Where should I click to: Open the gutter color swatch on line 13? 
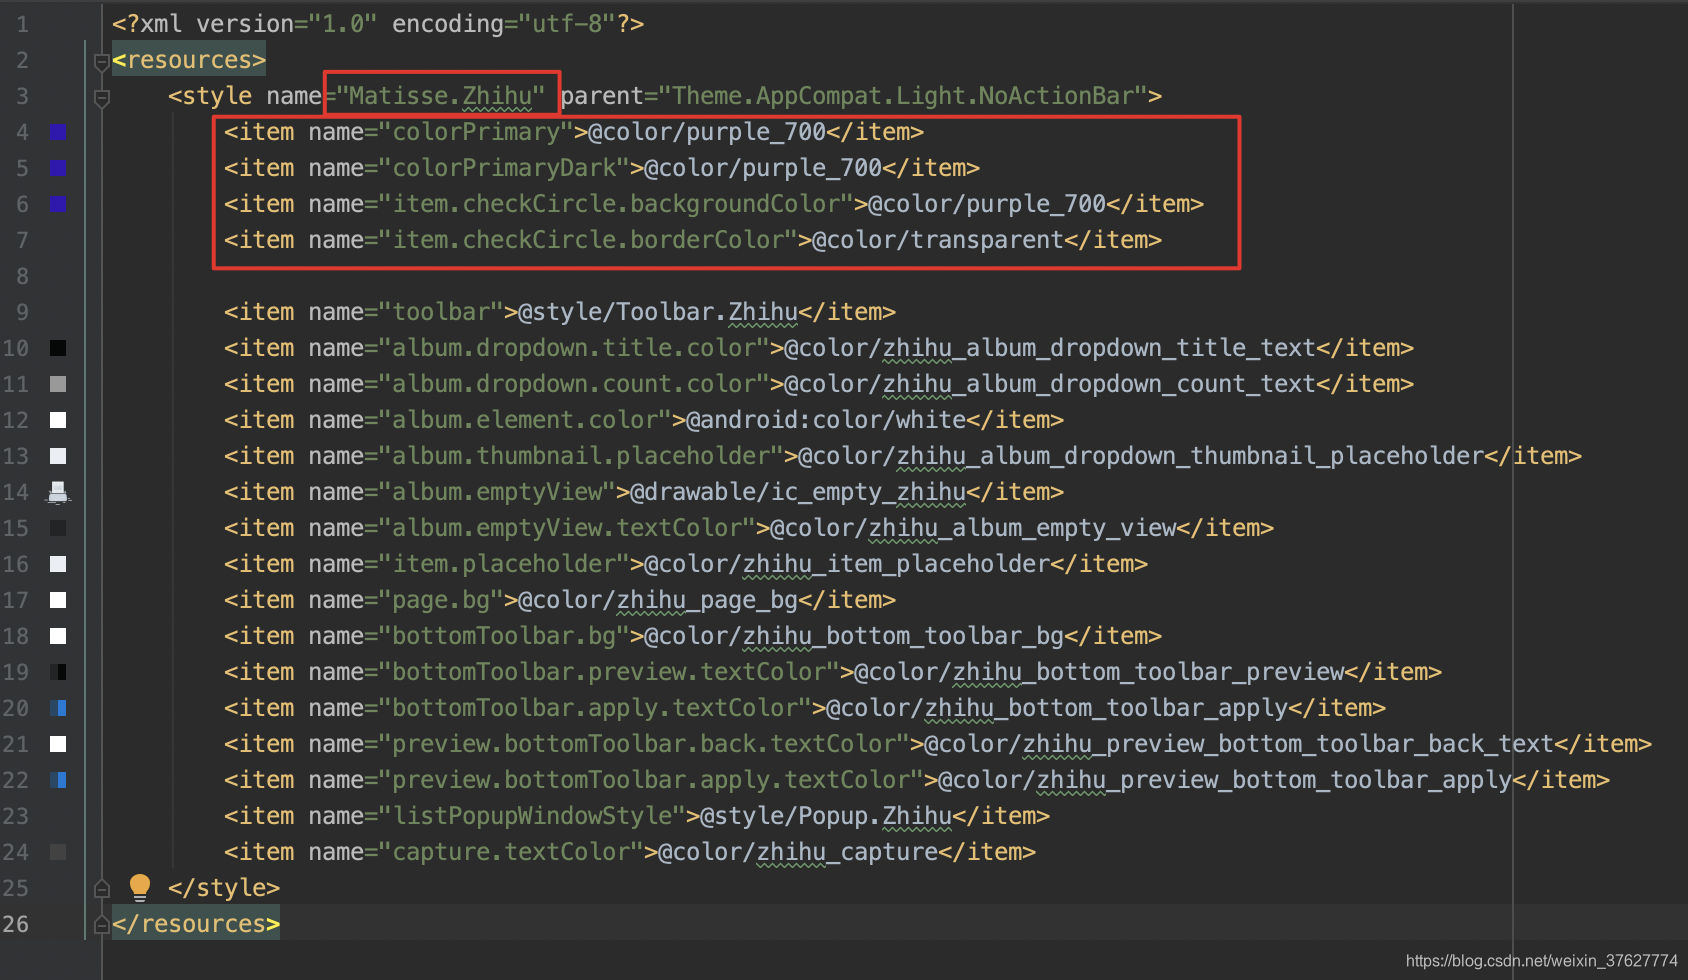click(58, 456)
